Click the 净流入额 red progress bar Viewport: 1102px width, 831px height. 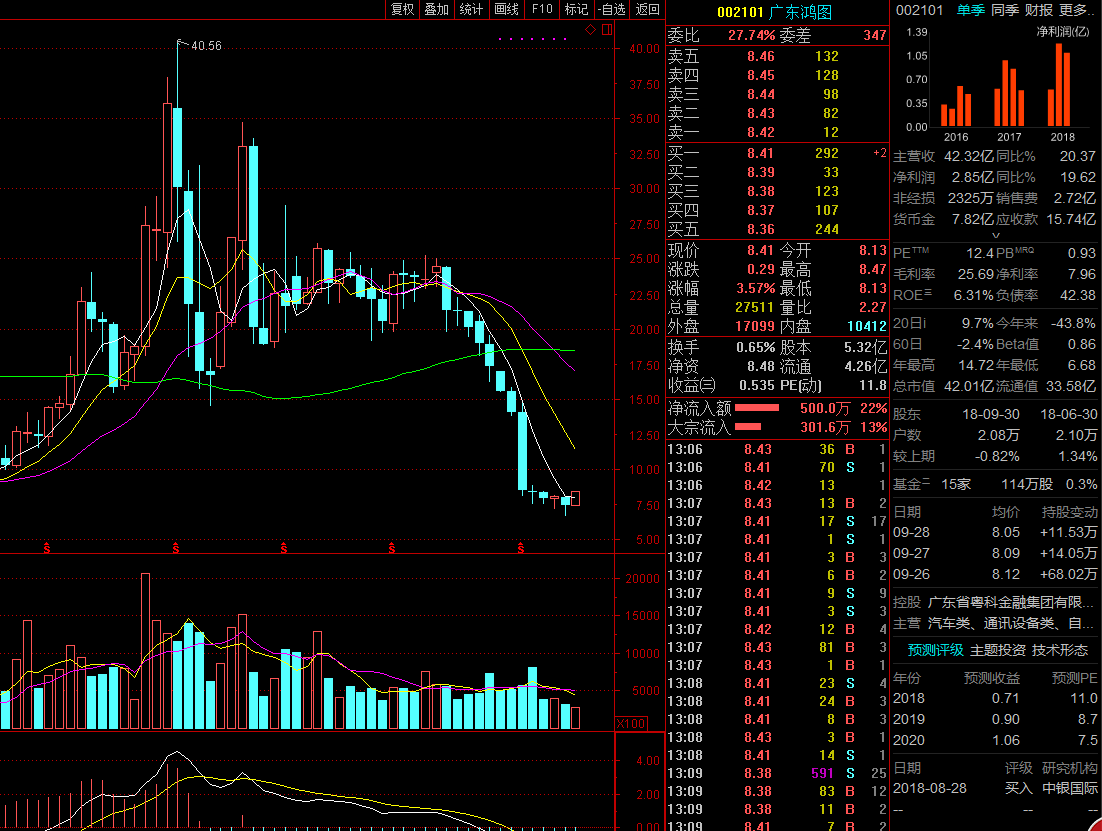756,408
